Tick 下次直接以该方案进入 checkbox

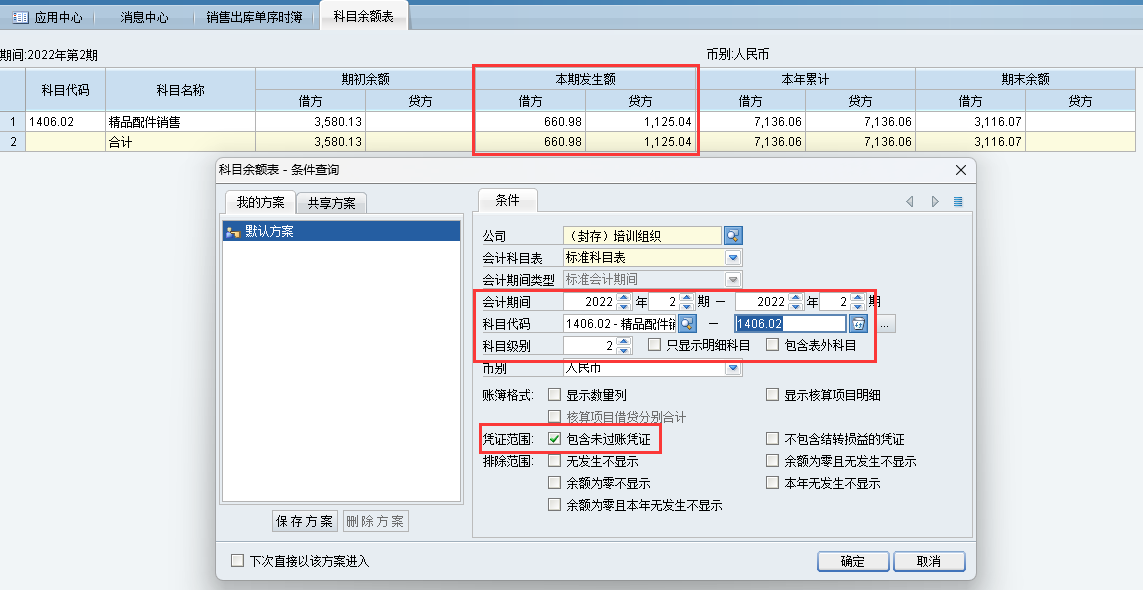tap(238, 561)
